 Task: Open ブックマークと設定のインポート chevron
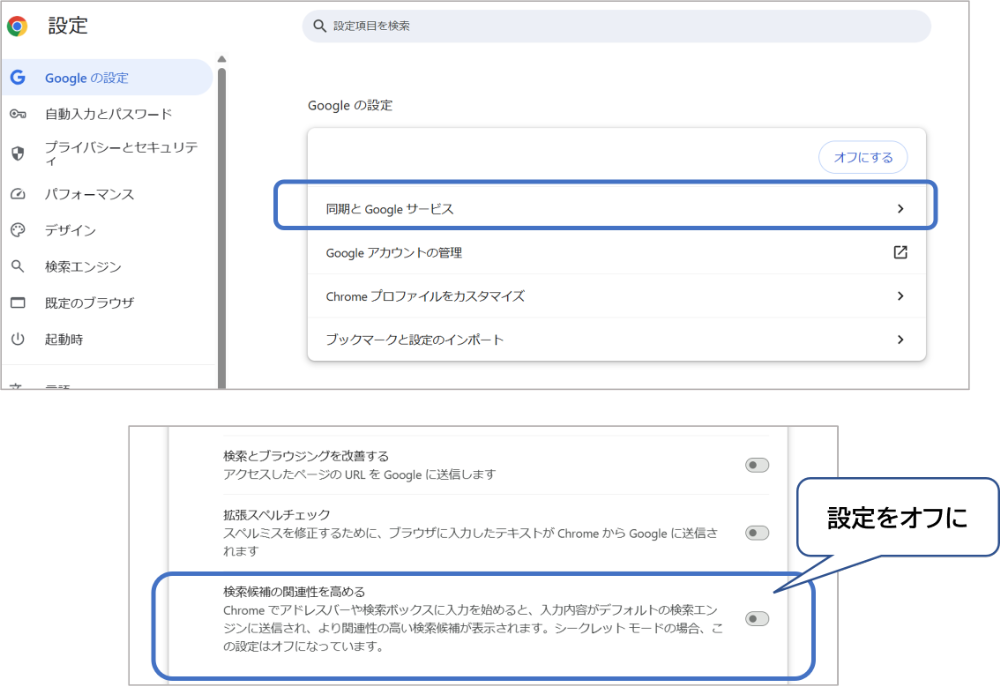900,339
